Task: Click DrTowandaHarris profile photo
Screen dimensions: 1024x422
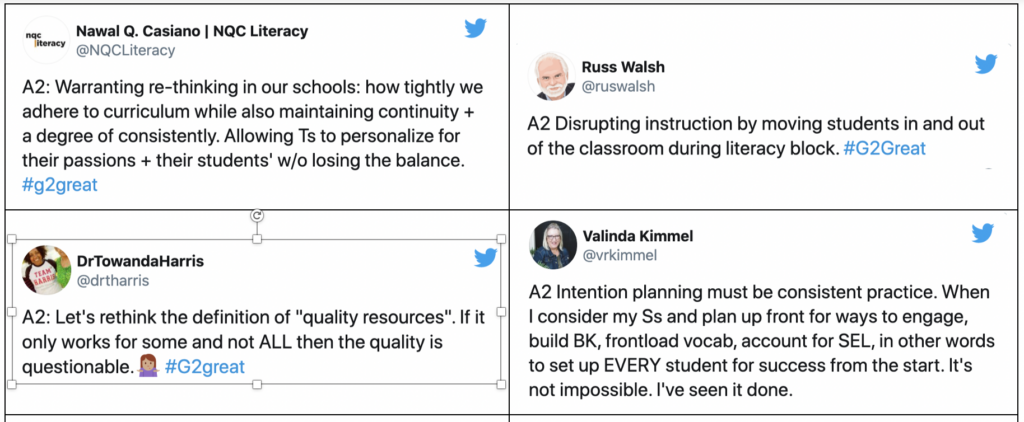Action: [46, 270]
